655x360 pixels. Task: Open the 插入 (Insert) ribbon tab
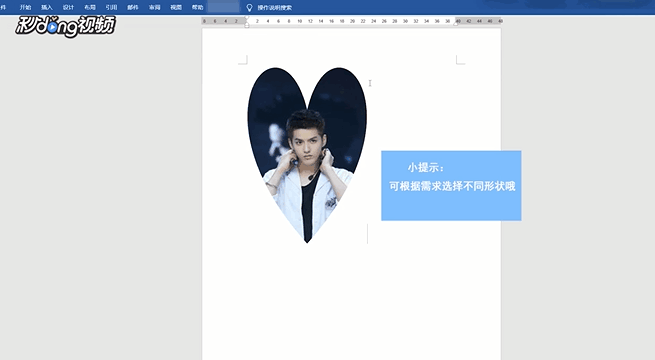(47, 7)
